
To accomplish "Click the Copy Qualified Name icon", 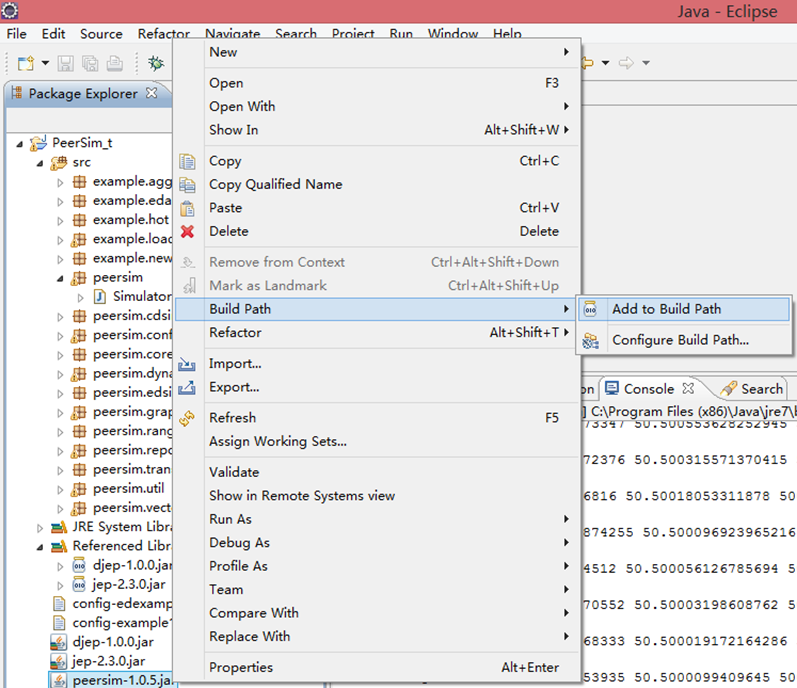I will click(187, 184).
